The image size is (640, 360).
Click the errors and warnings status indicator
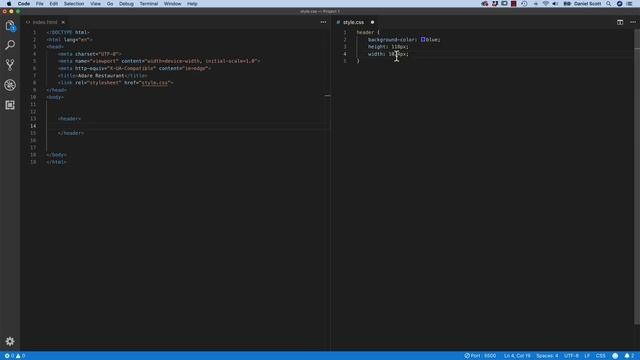tap(15, 356)
